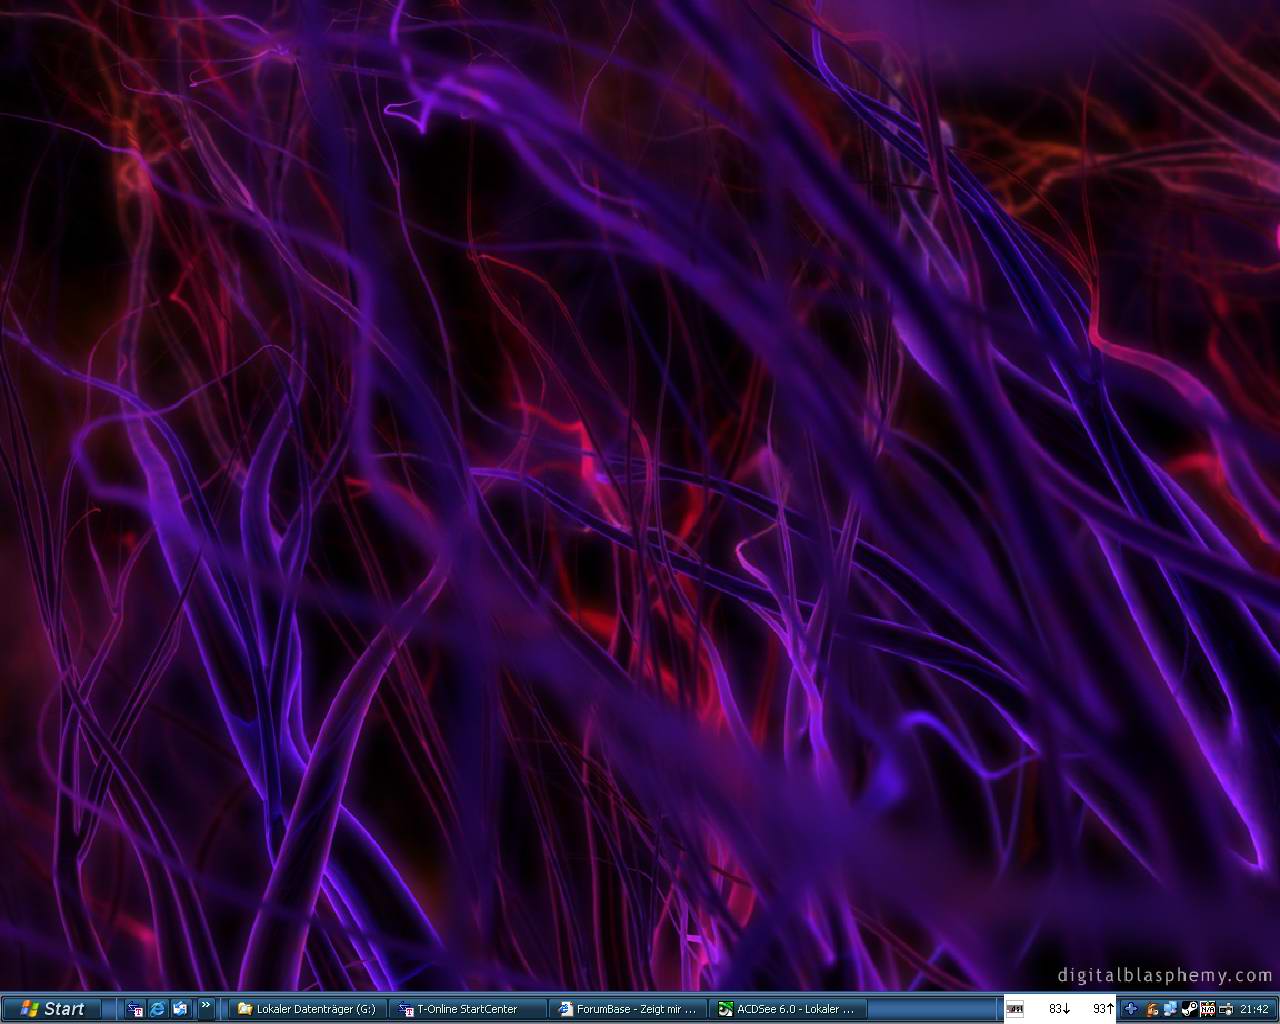Viewport: 1280px width, 1024px height.
Task: Launch Internet Explorer from Quick Launch
Action: [158, 1009]
